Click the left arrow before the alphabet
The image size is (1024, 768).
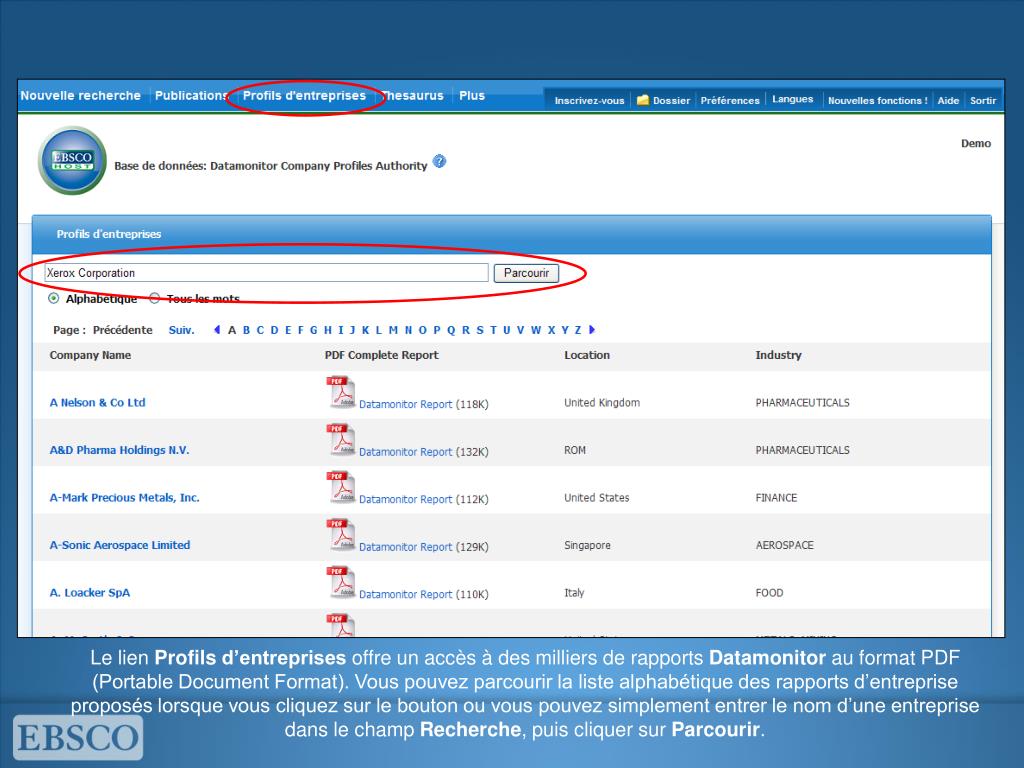coord(217,330)
